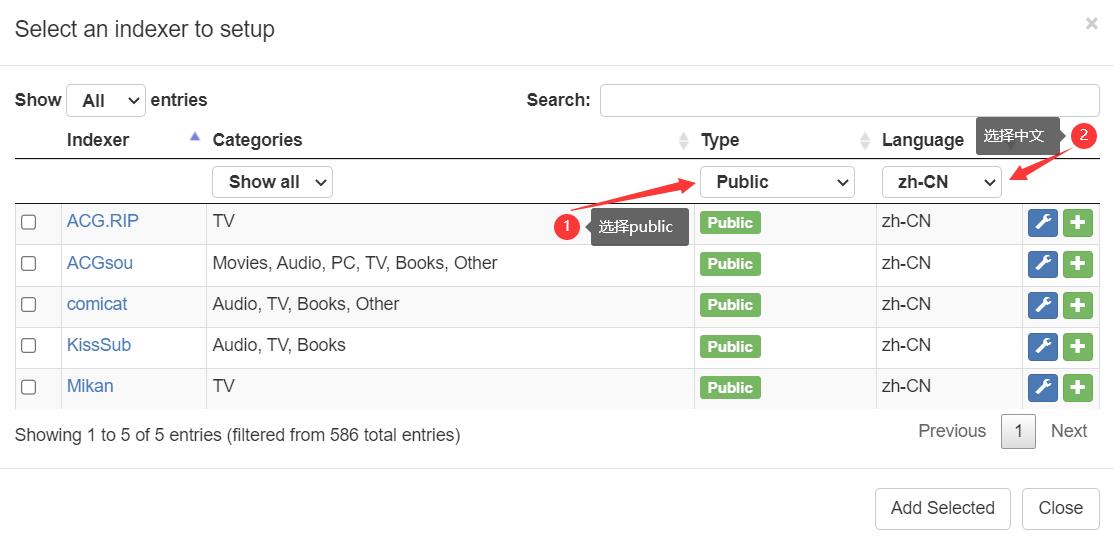Add KissSub using its green plus icon
This screenshot has width=1114, height=547.
1077,346
